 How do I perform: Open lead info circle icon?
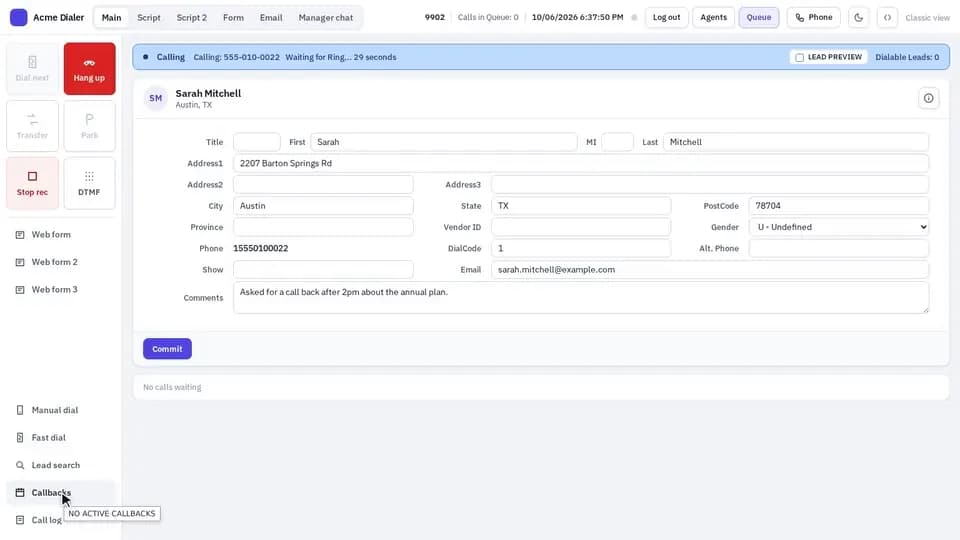[929, 98]
